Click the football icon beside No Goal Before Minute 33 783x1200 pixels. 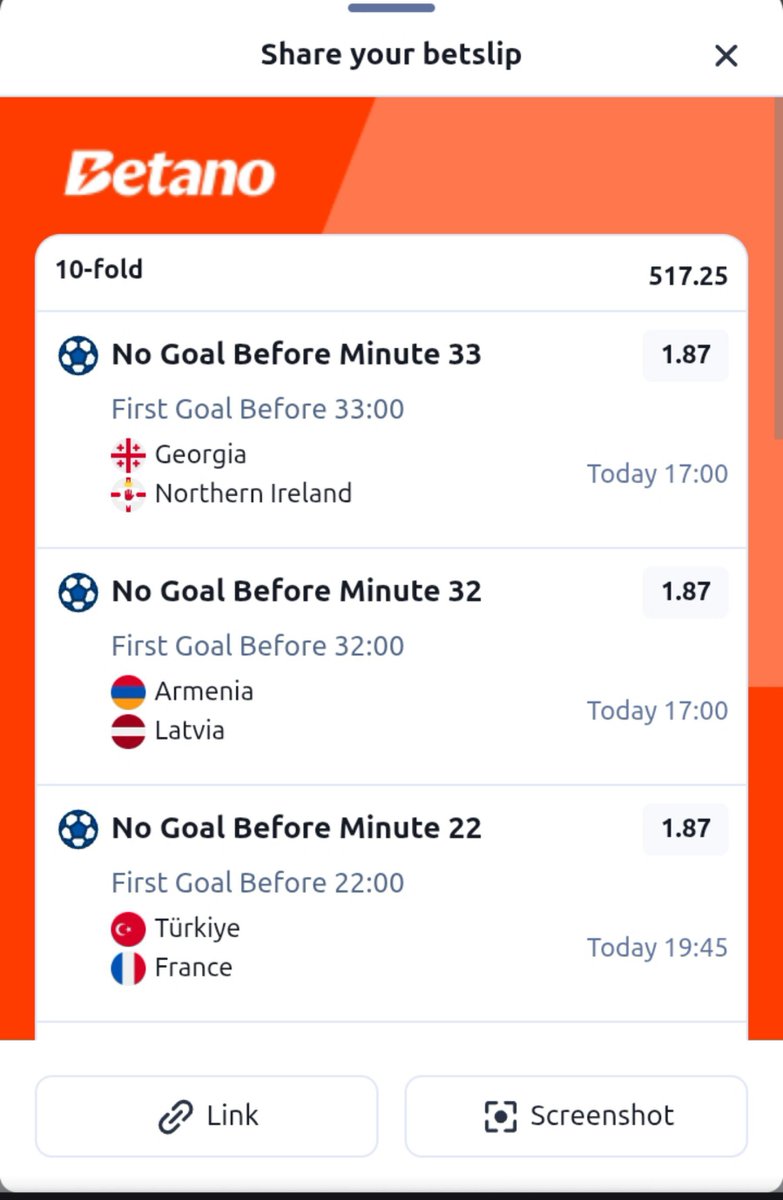coord(78,355)
